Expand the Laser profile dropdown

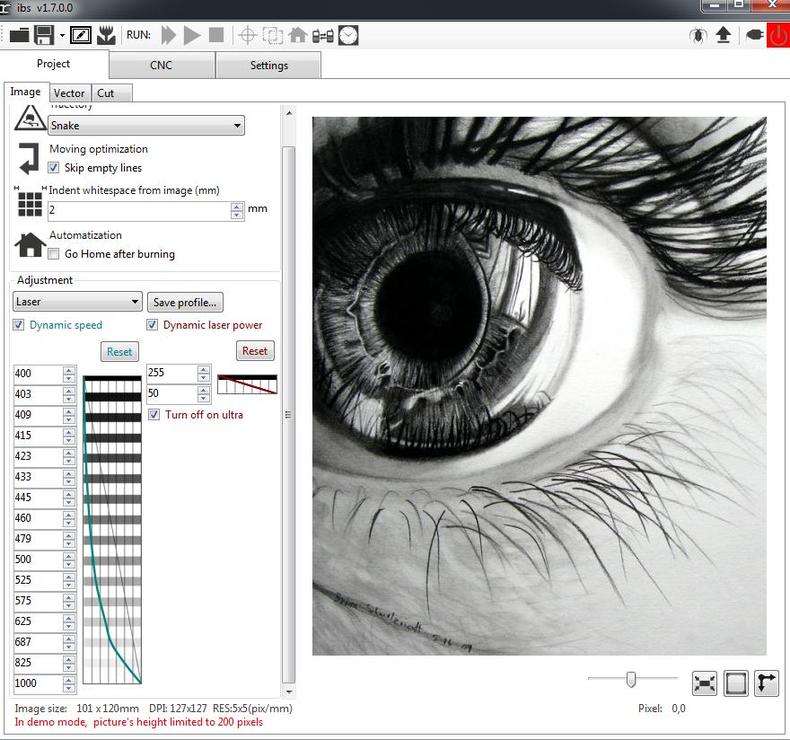pyautogui.click(x=78, y=301)
